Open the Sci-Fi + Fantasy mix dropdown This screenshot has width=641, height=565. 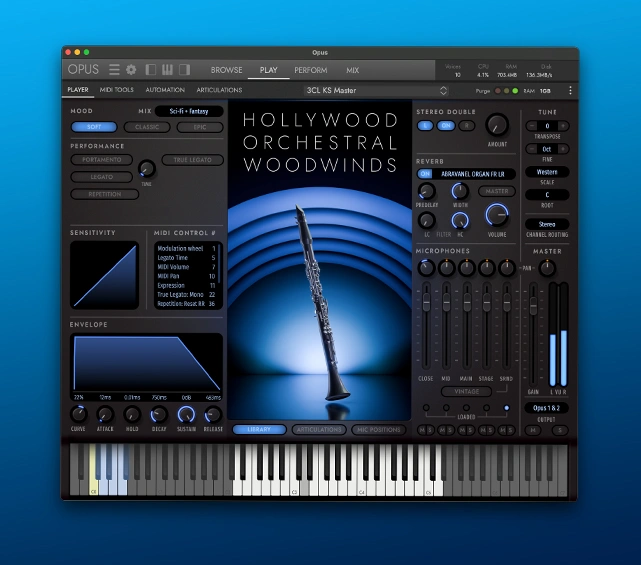(189, 111)
